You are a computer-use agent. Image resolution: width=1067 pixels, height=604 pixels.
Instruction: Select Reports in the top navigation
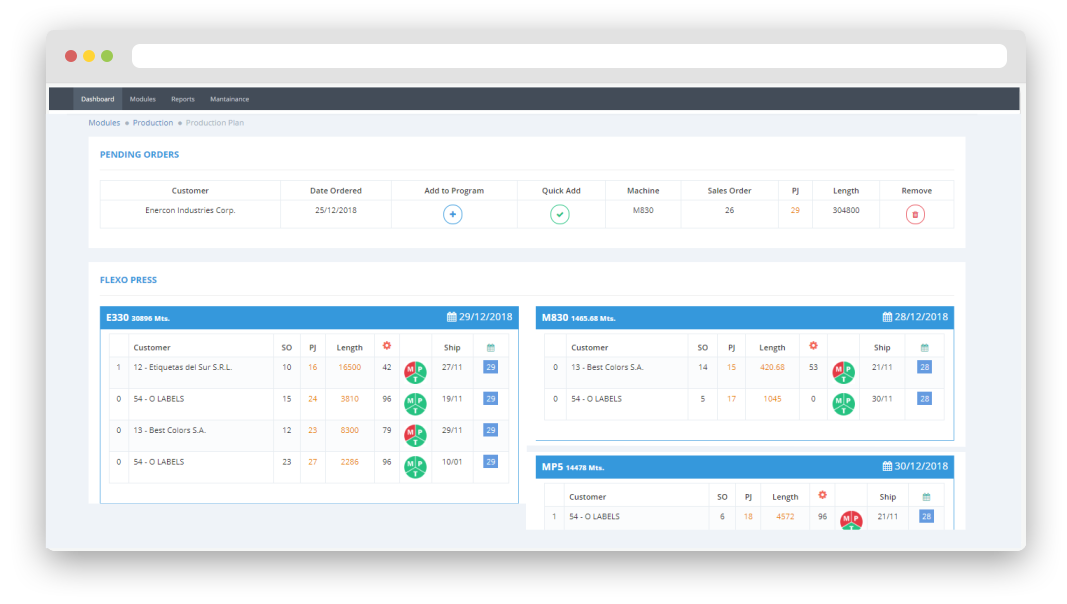182,99
